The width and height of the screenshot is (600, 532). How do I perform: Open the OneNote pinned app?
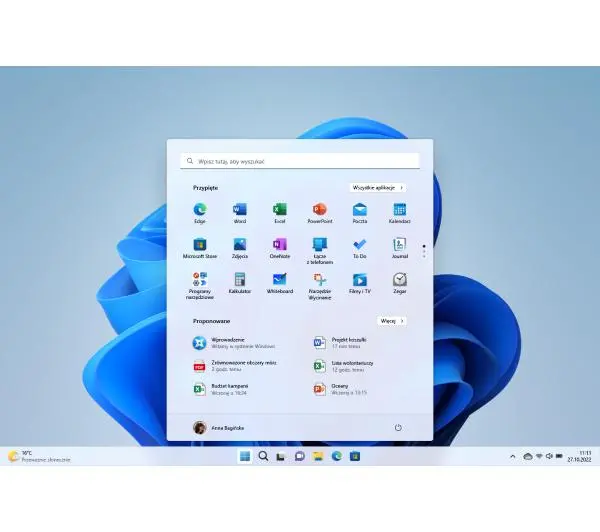pyautogui.click(x=280, y=248)
